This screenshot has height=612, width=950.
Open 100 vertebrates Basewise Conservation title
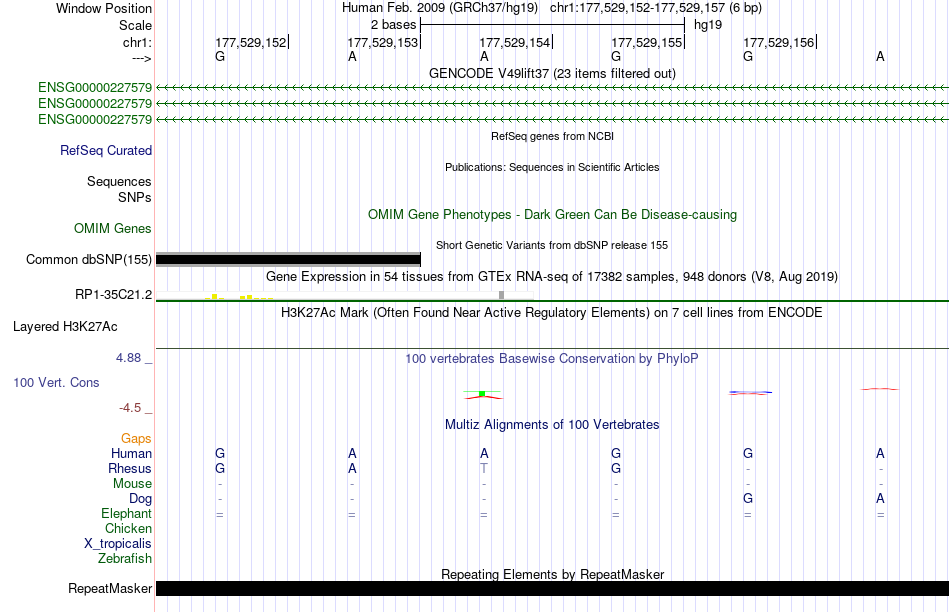pyautogui.click(x=552, y=359)
